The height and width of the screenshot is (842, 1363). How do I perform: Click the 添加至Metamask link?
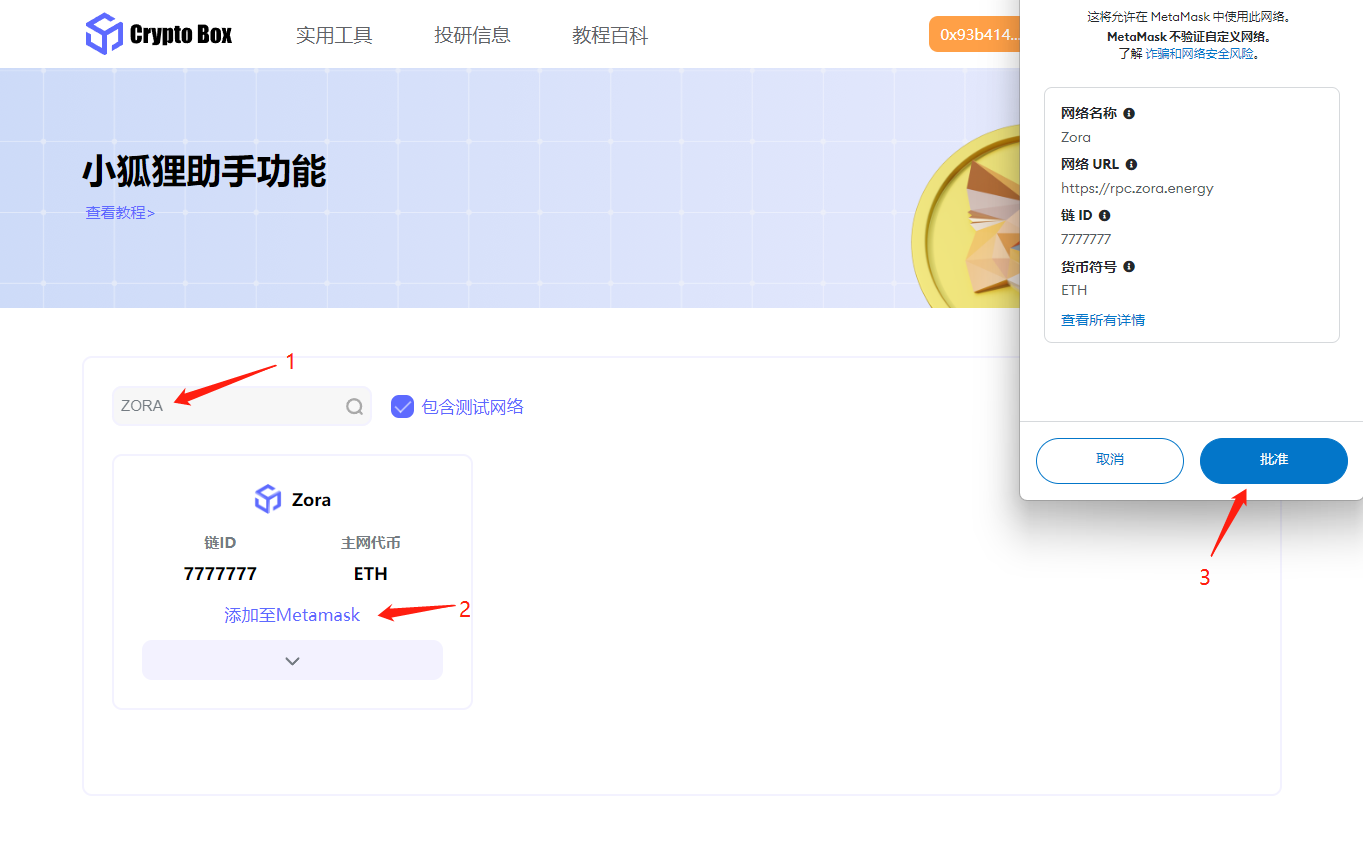pos(292,615)
